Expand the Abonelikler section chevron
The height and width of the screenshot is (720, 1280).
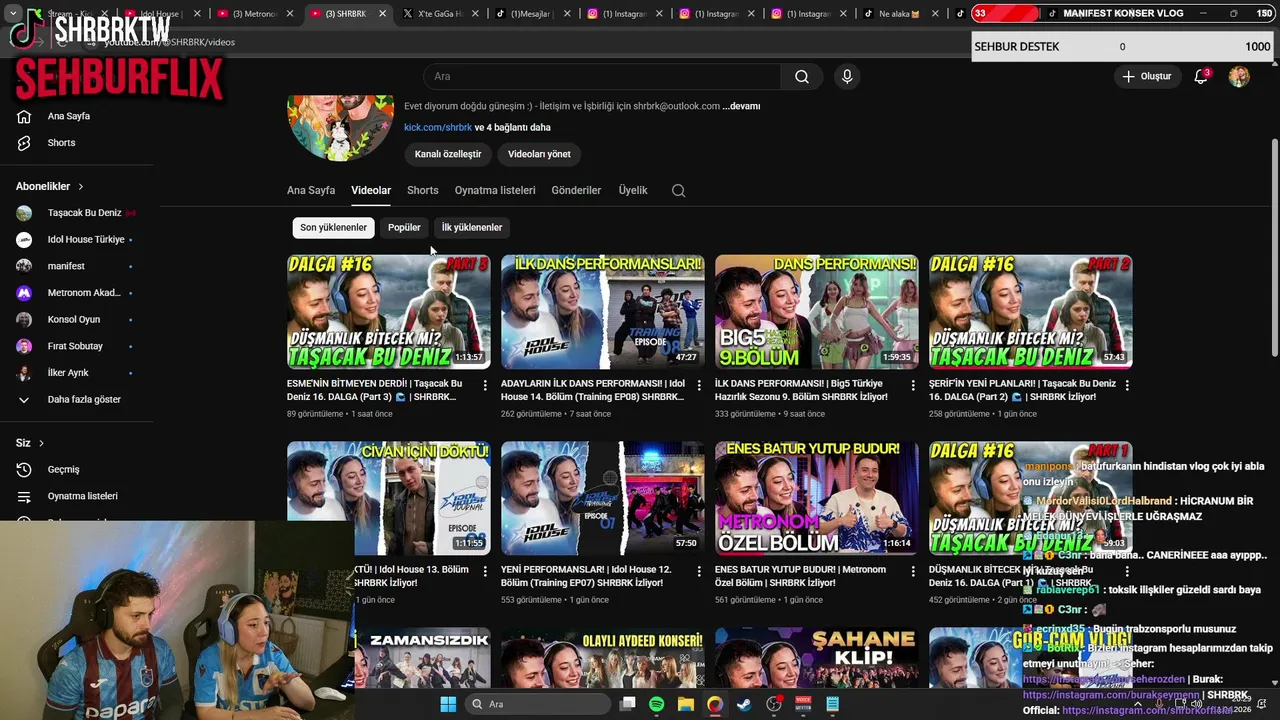[81, 187]
